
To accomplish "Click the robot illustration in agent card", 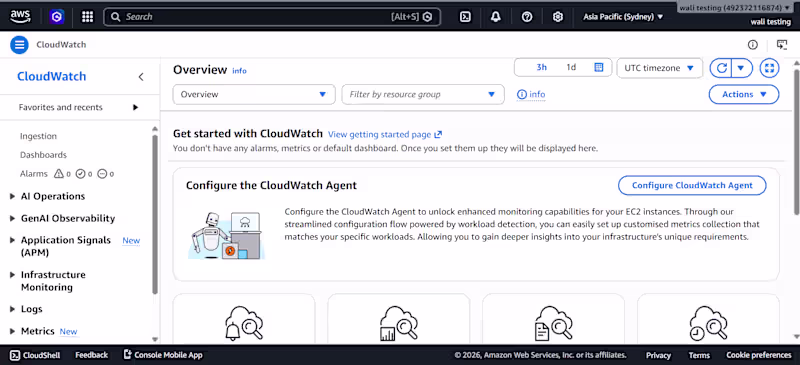I will click(227, 236).
